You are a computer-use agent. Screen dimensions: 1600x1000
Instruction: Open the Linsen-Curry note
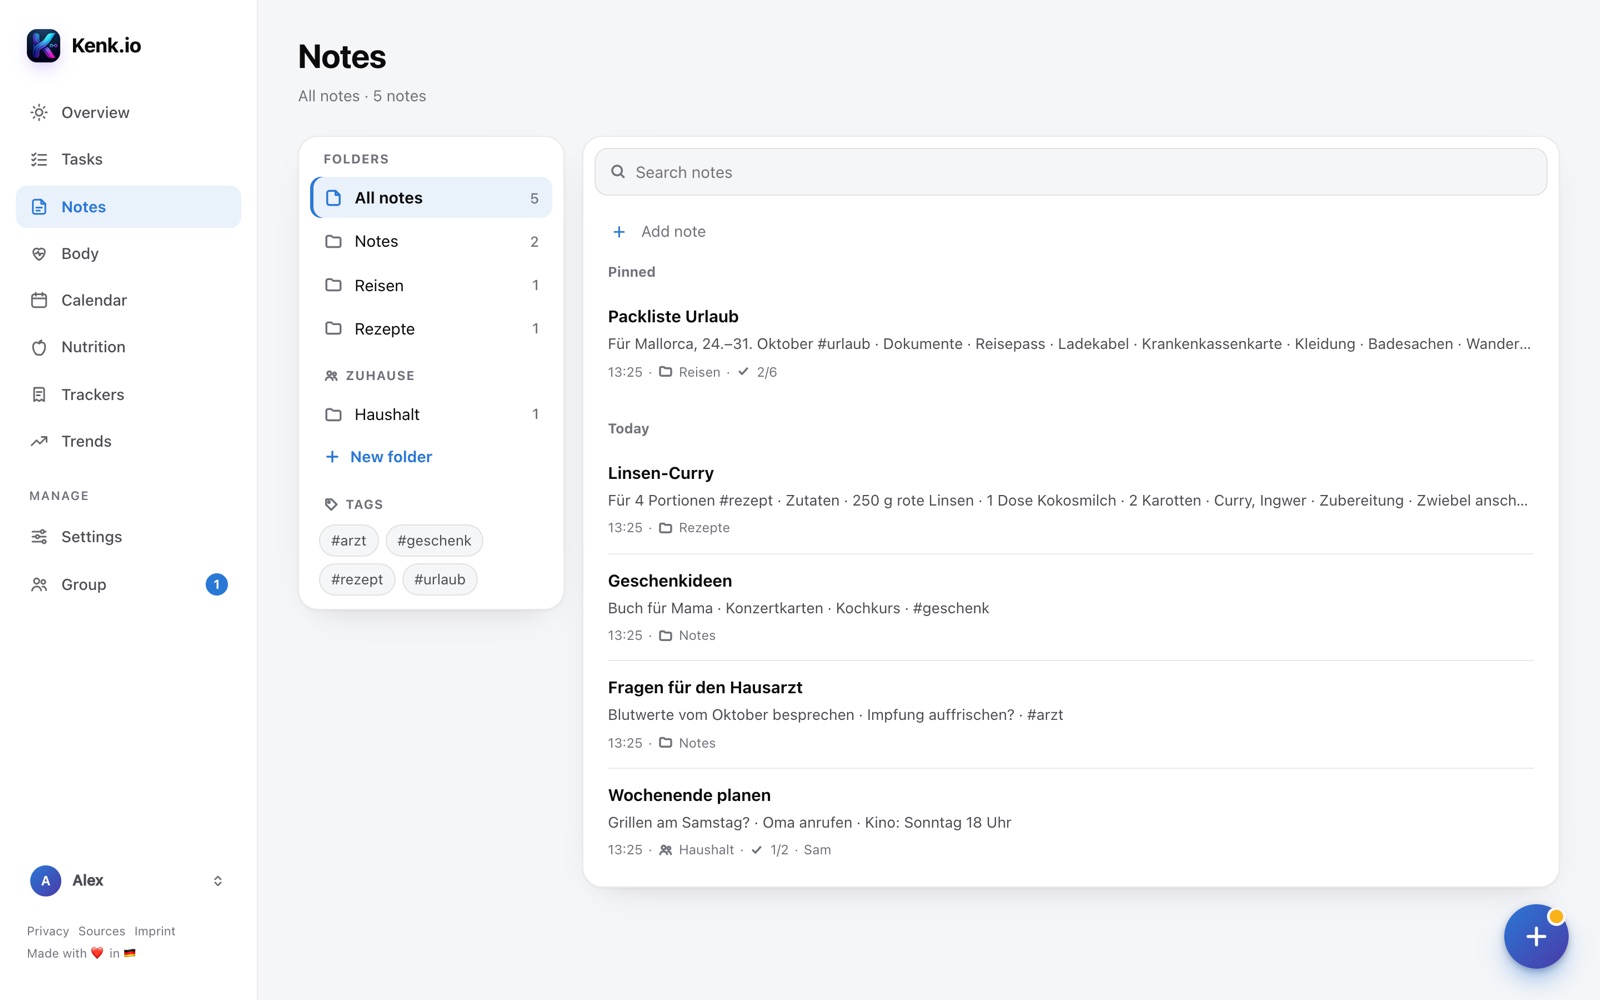[1071, 500]
